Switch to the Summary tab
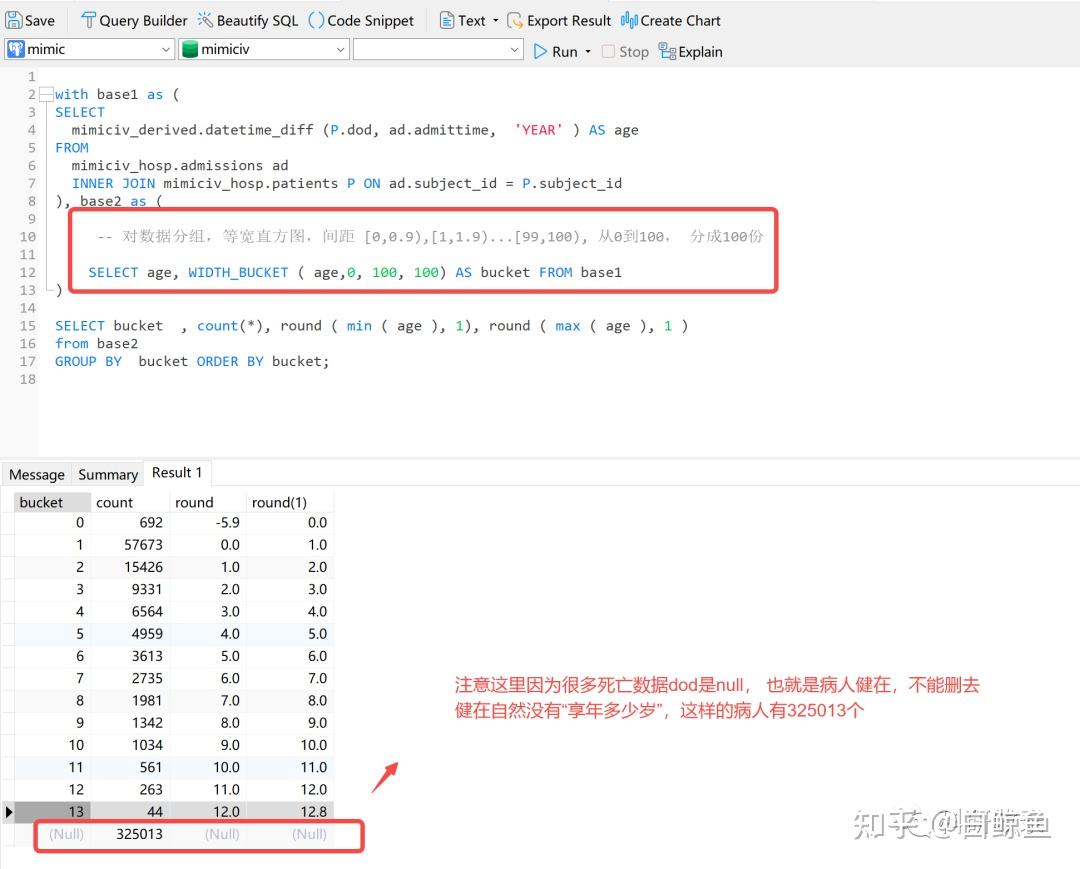This screenshot has width=1080, height=869. pos(107,474)
